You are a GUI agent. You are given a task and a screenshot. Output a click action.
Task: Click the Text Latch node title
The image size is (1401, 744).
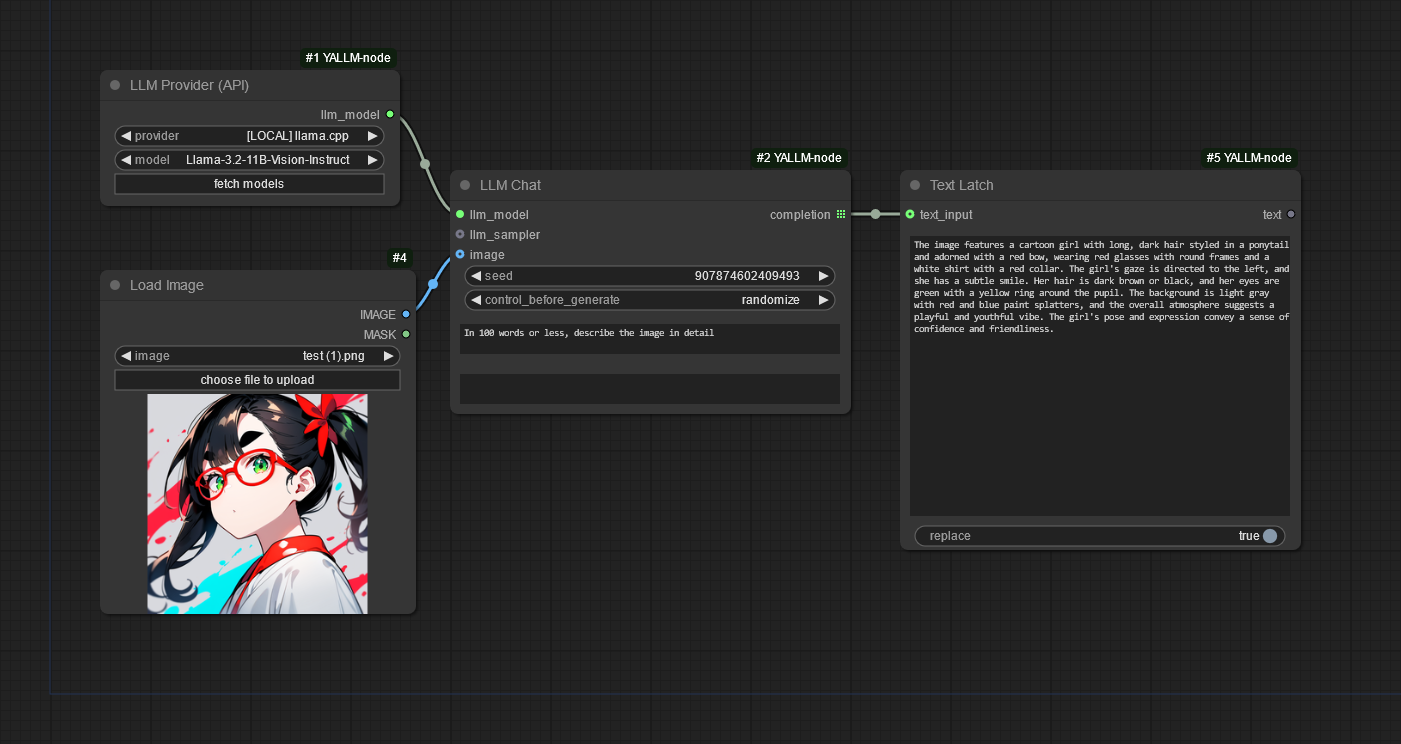[962, 185]
